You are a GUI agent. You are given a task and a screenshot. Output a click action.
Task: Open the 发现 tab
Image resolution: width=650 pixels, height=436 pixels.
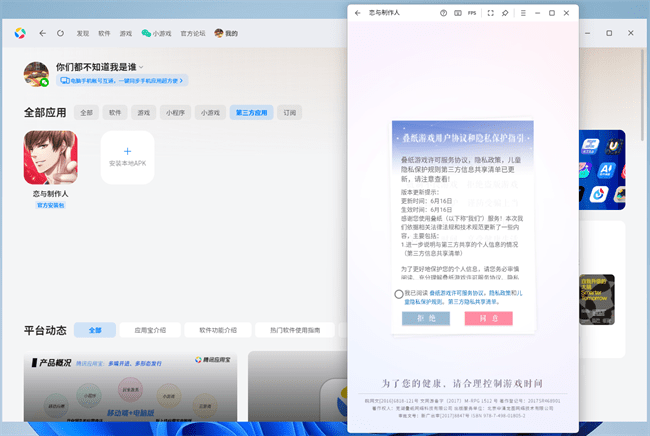tap(82, 33)
